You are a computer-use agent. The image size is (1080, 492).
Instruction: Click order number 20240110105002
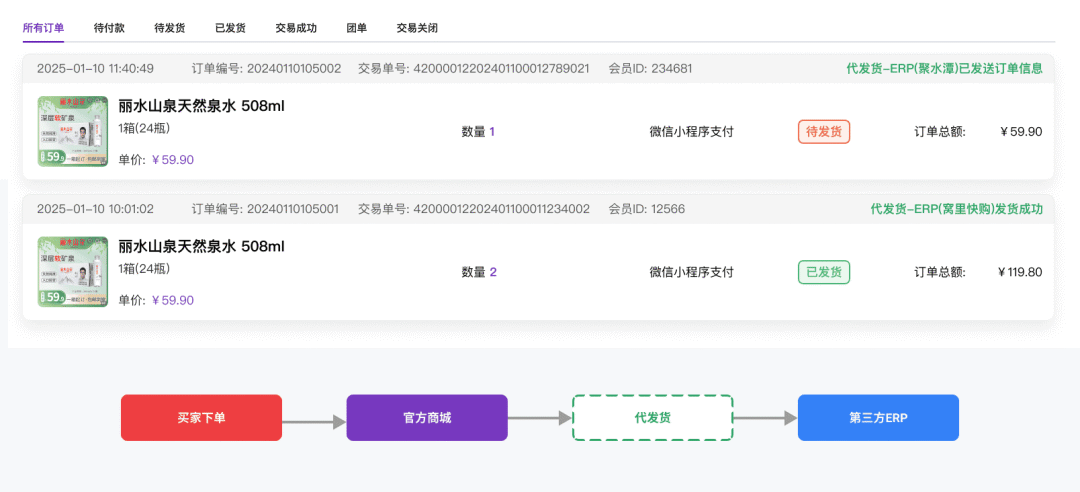[294, 69]
